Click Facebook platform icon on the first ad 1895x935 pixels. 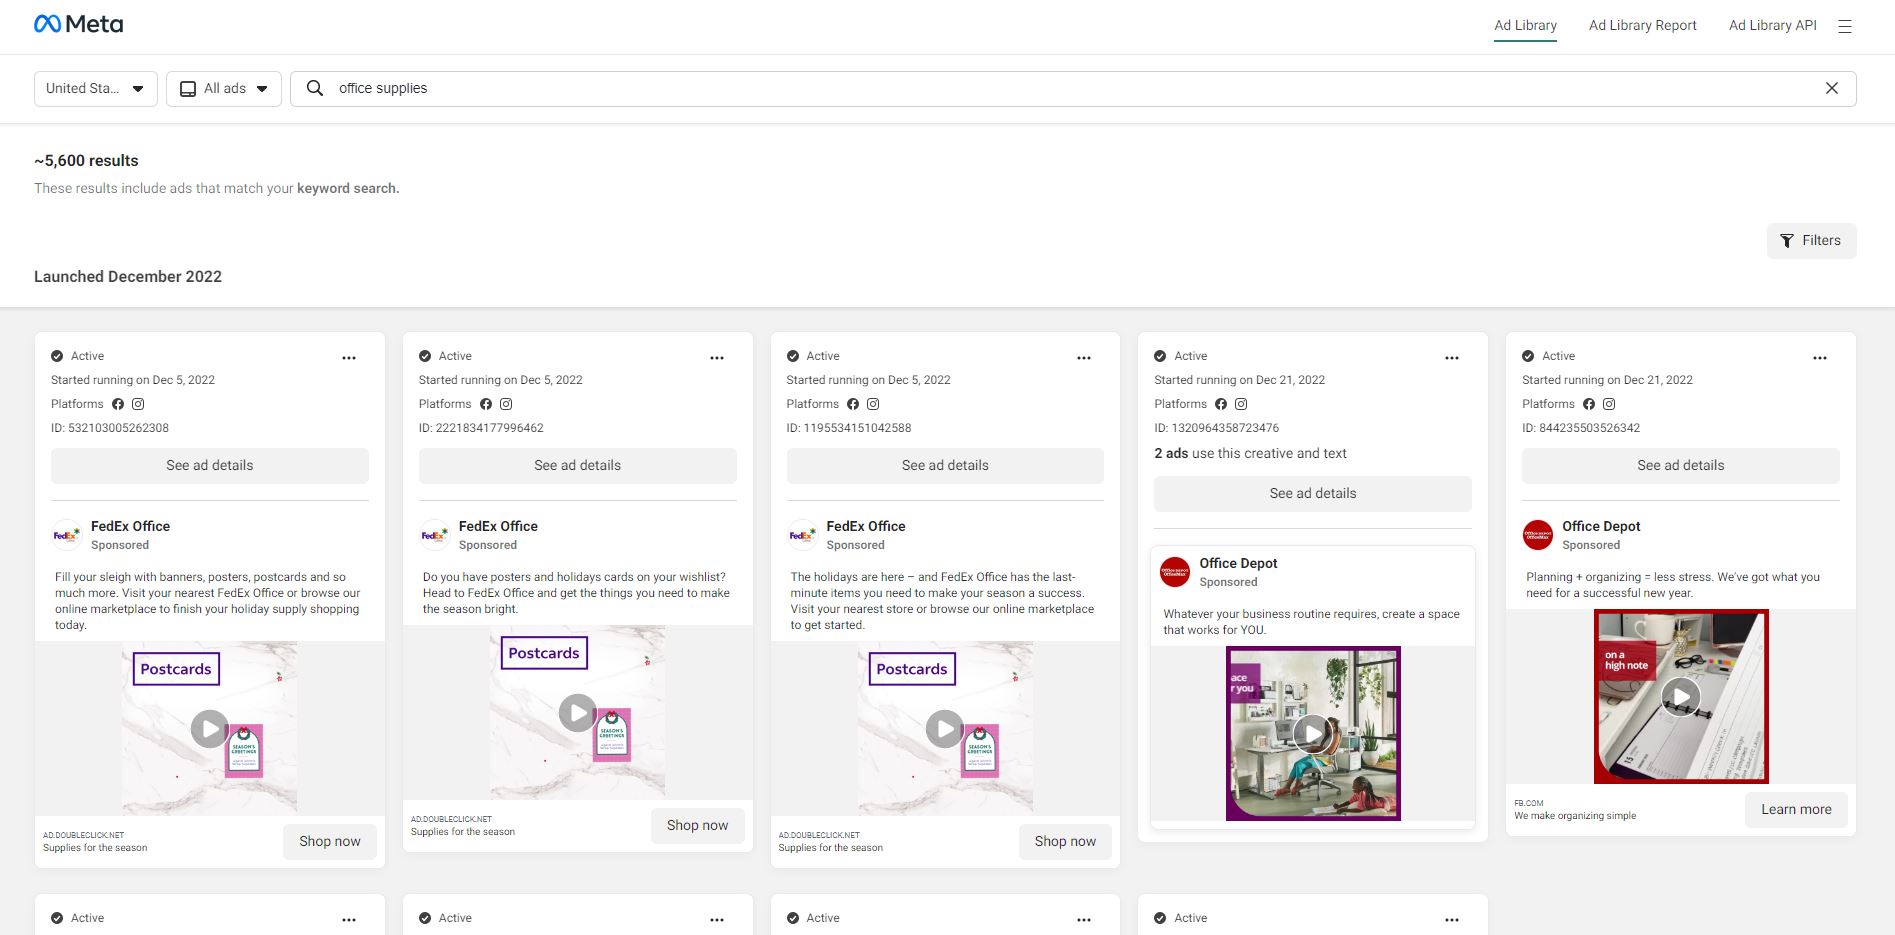pyautogui.click(x=118, y=404)
